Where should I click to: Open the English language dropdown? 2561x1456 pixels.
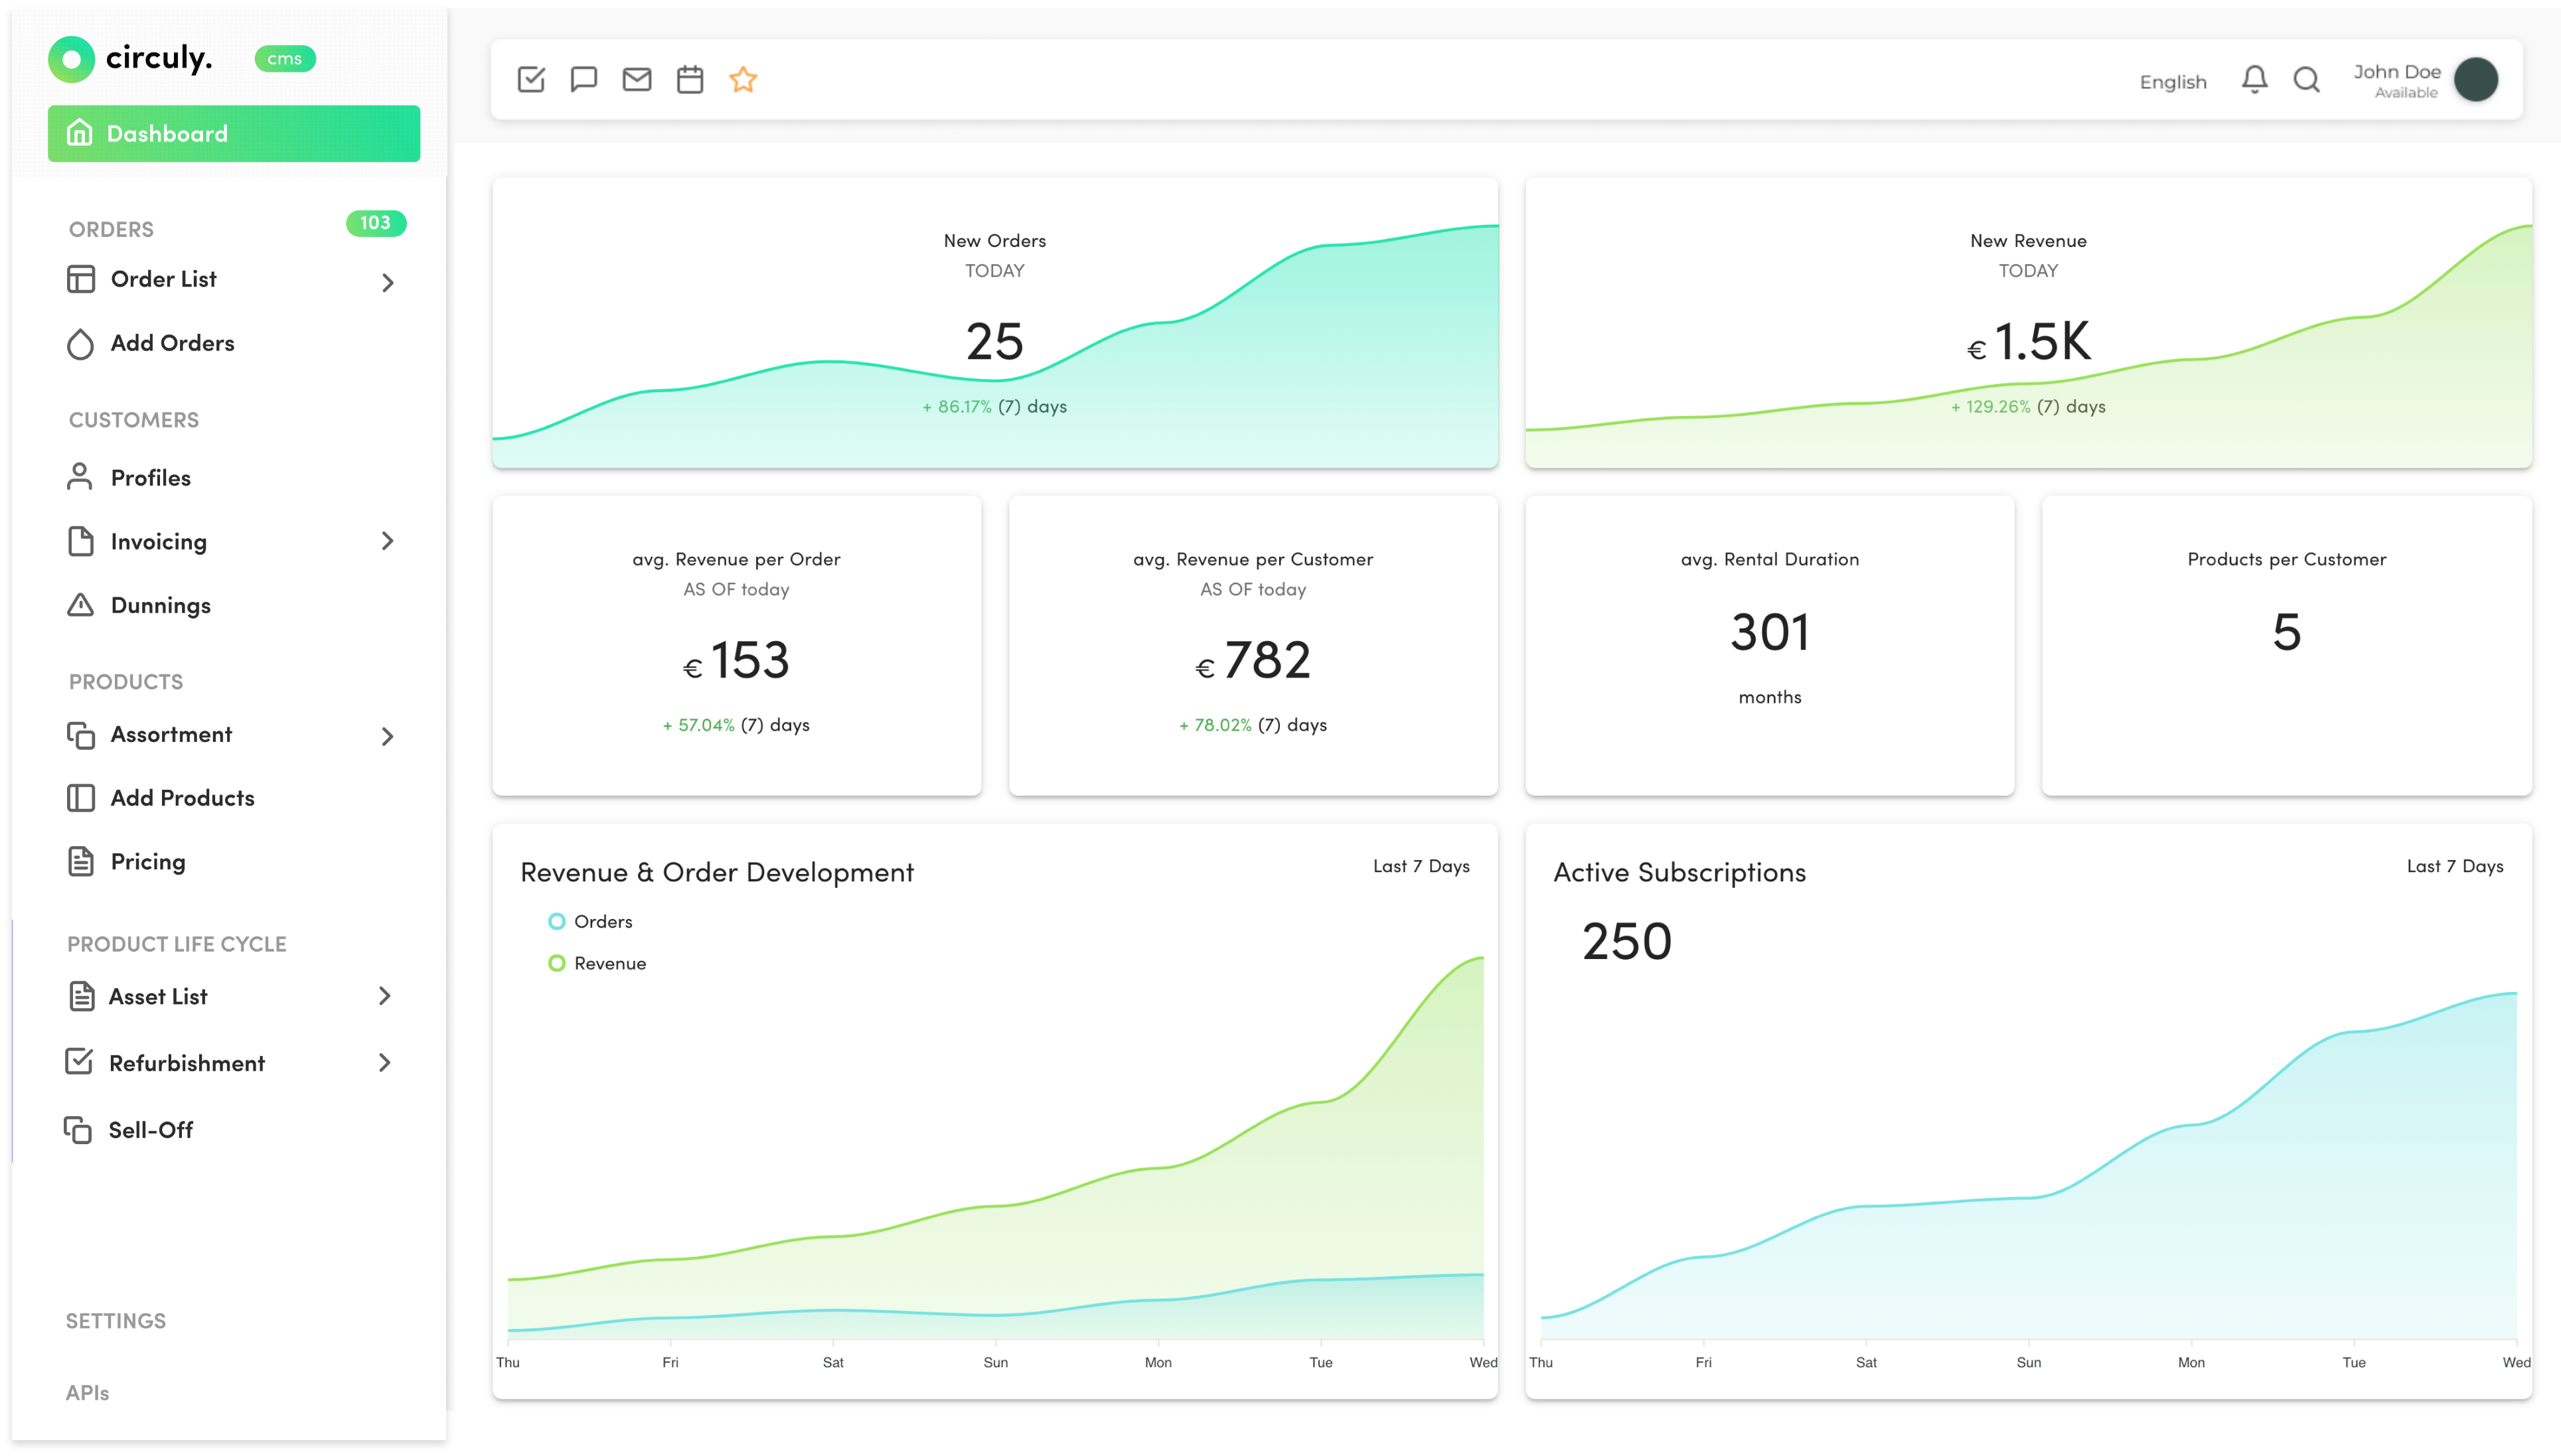(2173, 82)
